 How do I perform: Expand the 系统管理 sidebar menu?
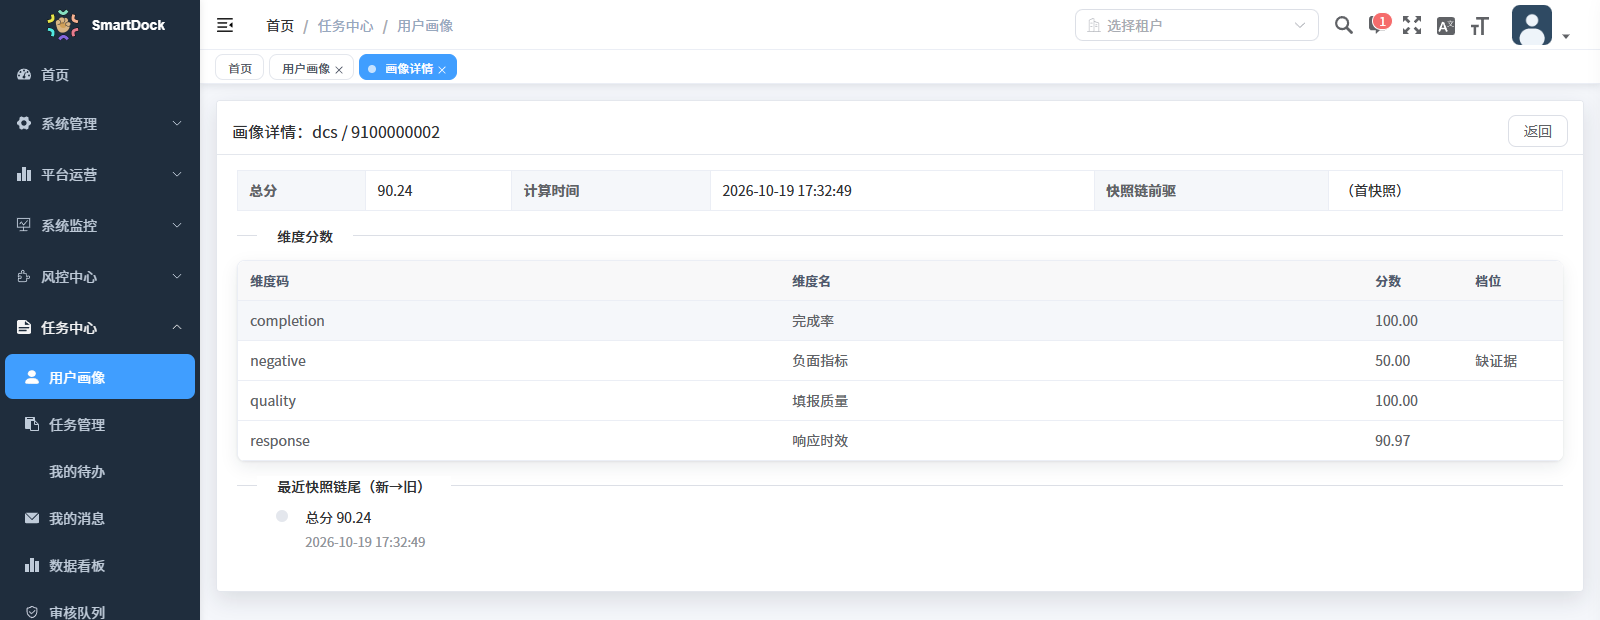pyautogui.click(x=100, y=124)
